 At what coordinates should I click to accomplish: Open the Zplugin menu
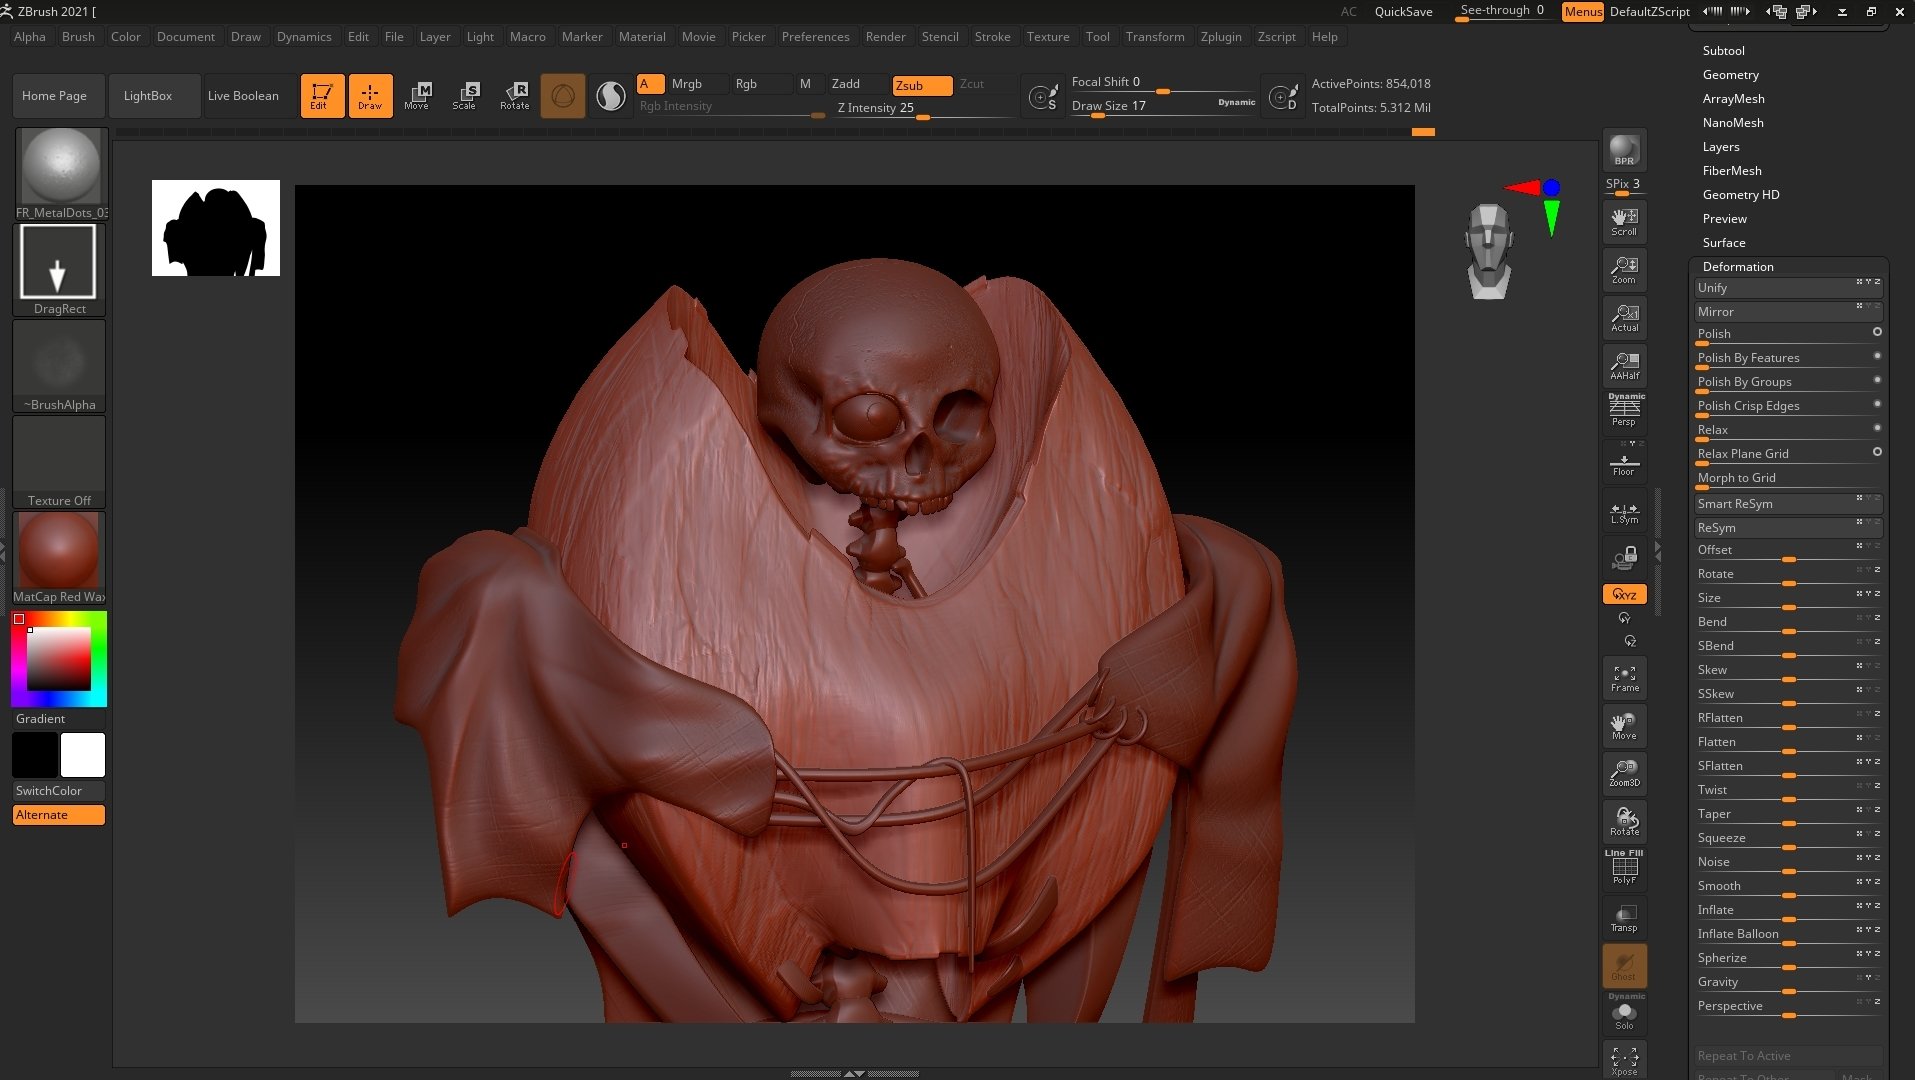click(x=1220, y=36)
